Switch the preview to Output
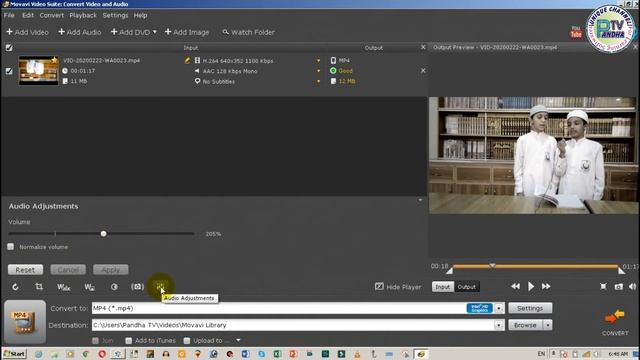Screen dimensions: 640x360 467,287
